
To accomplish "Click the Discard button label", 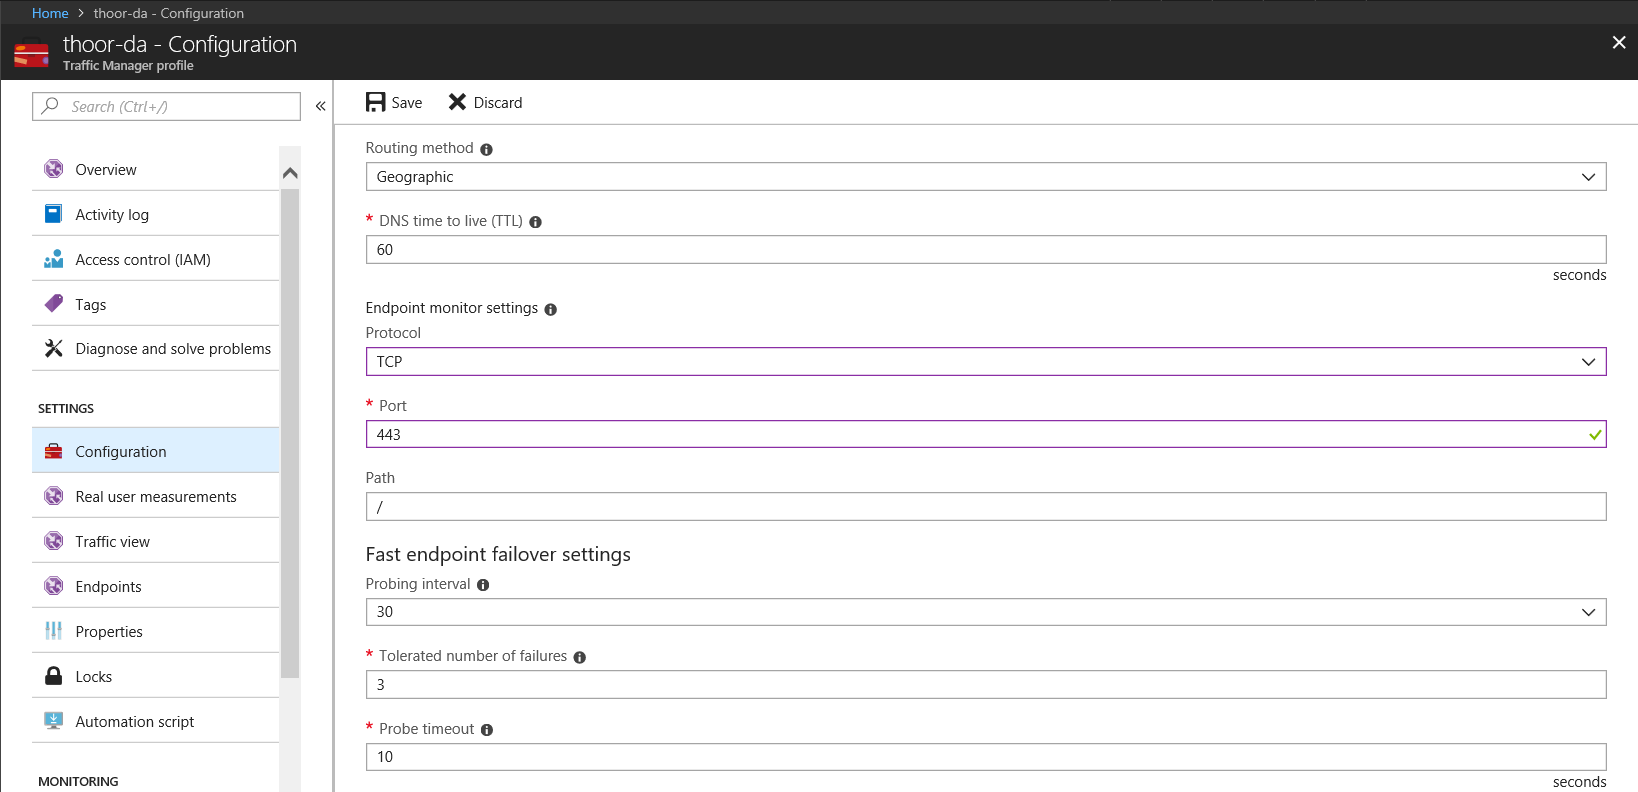I will point(498,102).
